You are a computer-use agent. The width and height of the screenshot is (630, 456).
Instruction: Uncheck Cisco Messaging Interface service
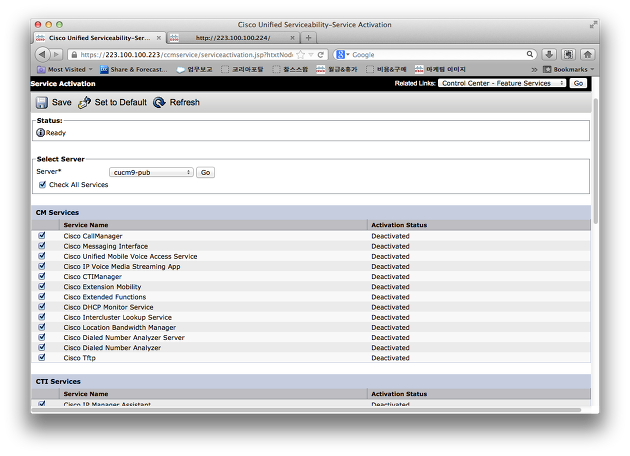tap(42, 246)
